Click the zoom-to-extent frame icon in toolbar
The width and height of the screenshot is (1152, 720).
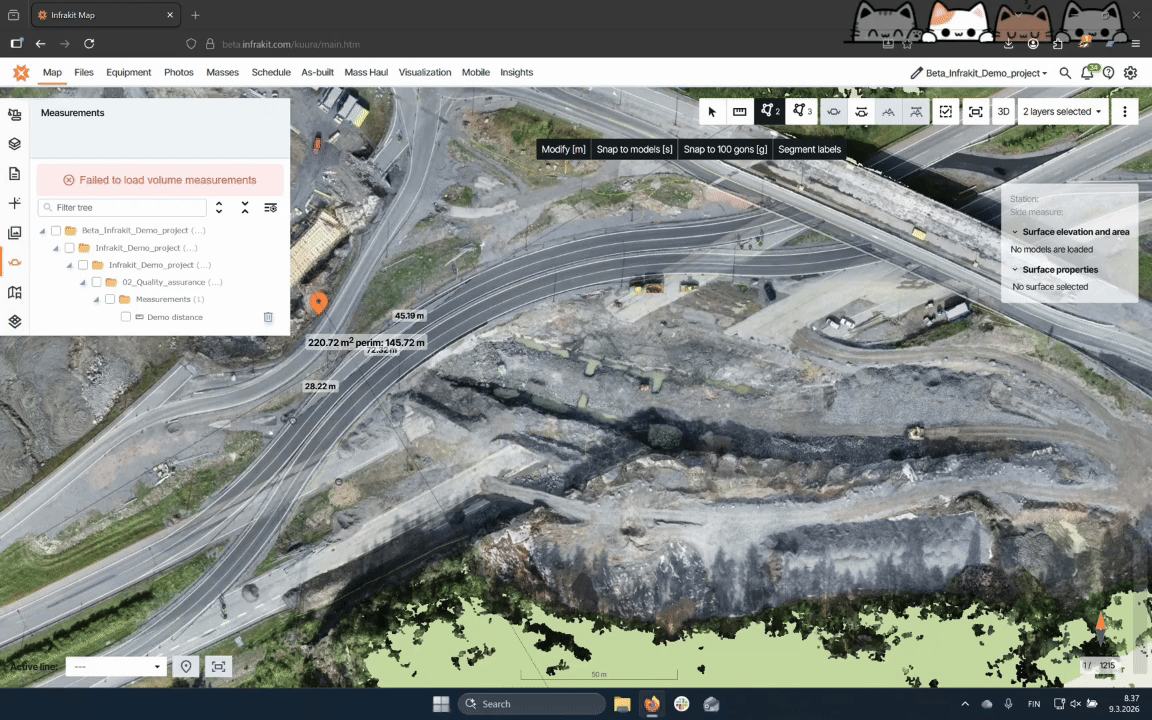coord(975,112)
